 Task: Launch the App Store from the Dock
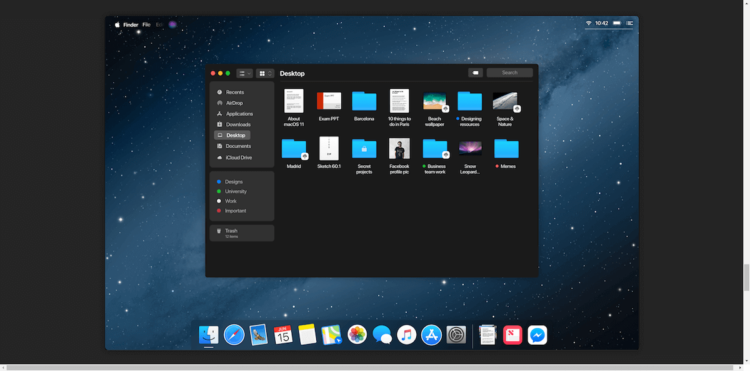click(431, 335)
